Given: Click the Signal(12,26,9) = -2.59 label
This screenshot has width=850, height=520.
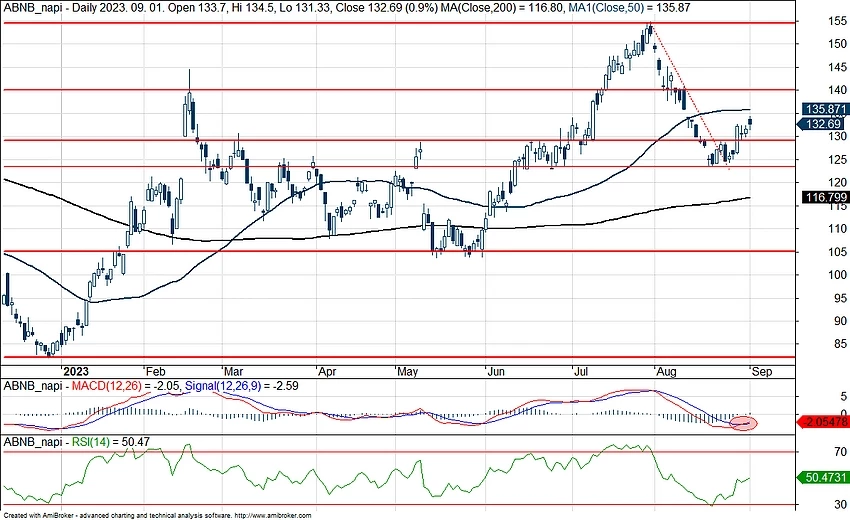Looking at the screenshot, I should click(x=241, y=386).
